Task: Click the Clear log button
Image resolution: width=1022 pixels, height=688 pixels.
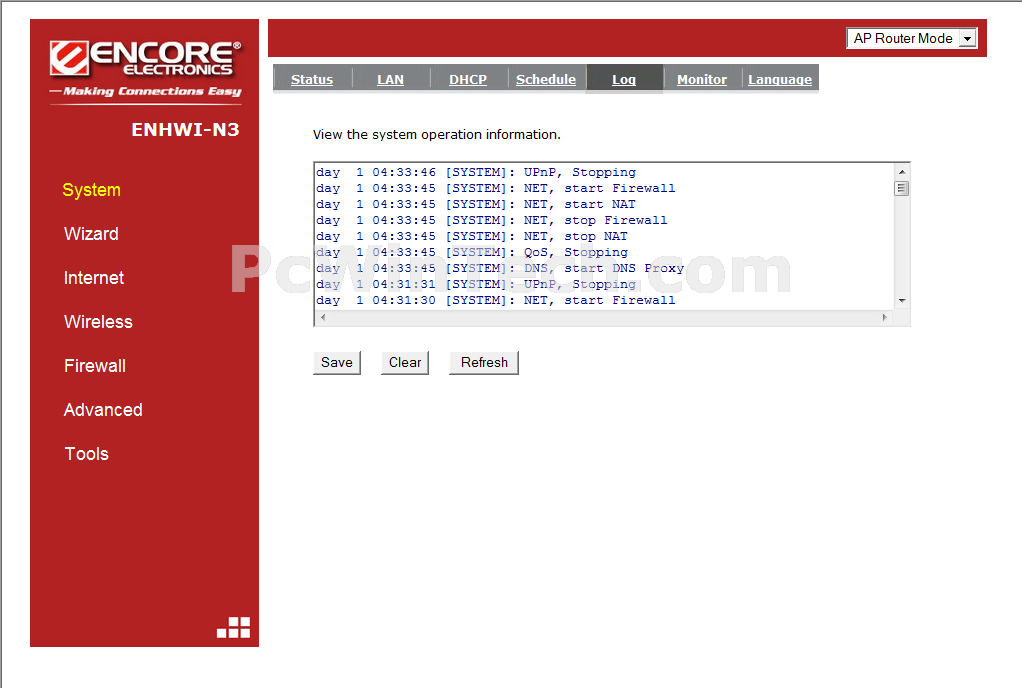Action: (x=405, y=363)
